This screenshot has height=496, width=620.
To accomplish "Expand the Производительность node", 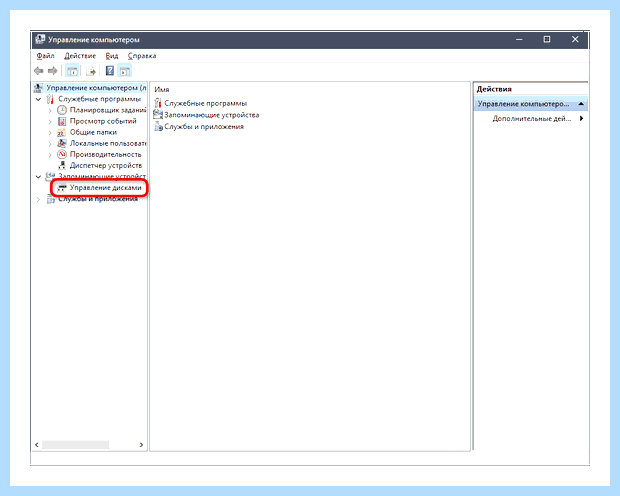I will (50, 155).
